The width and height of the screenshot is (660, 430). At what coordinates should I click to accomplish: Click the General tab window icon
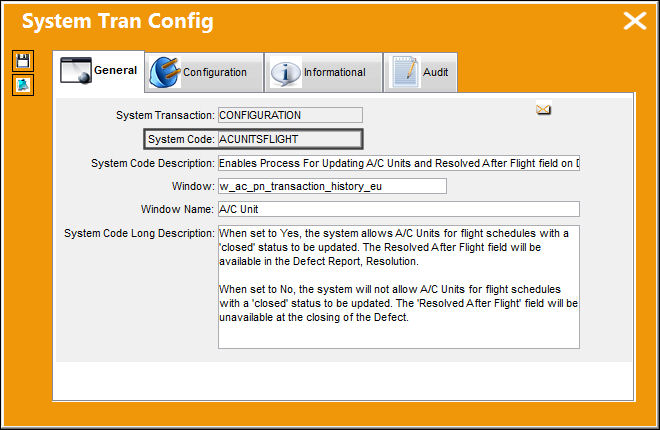pyautogui.click(x=76, y=71)
